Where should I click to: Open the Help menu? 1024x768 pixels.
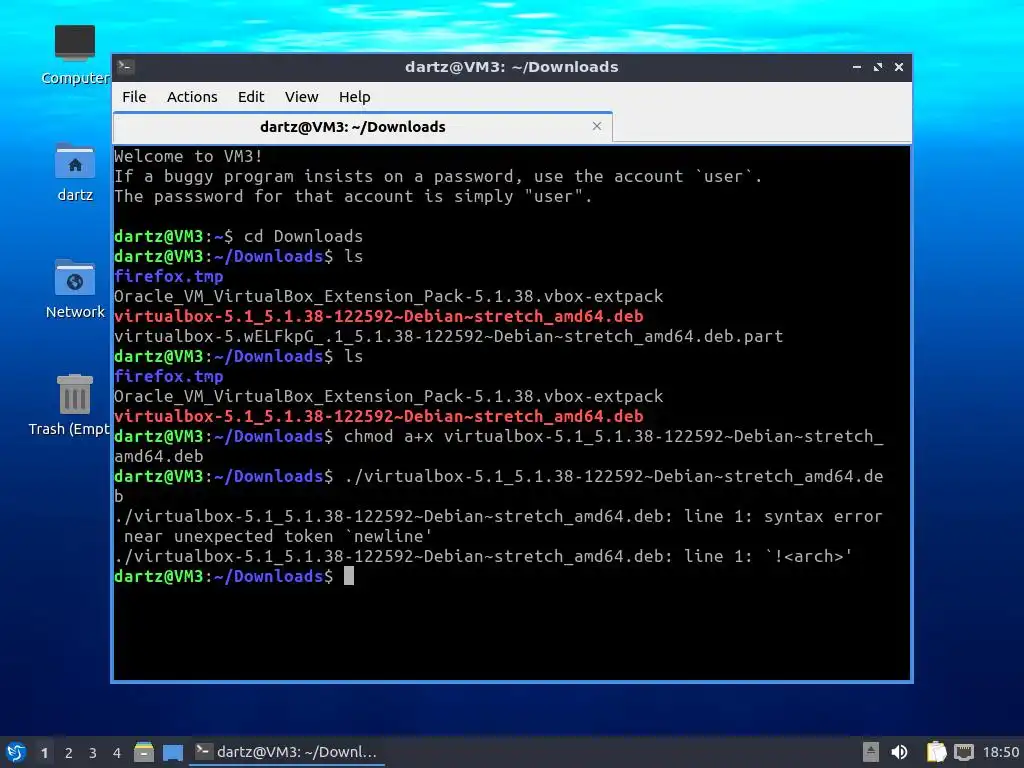point(355,97)
